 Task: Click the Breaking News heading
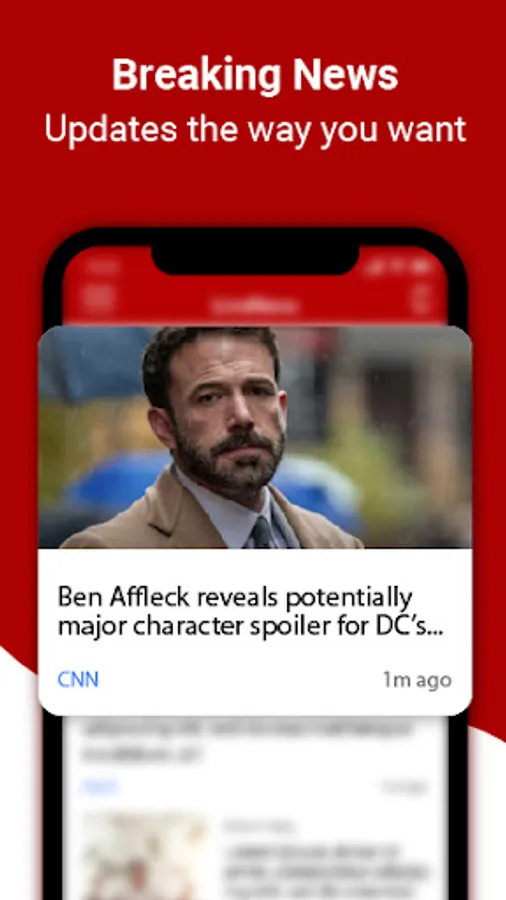coord(255,75)
